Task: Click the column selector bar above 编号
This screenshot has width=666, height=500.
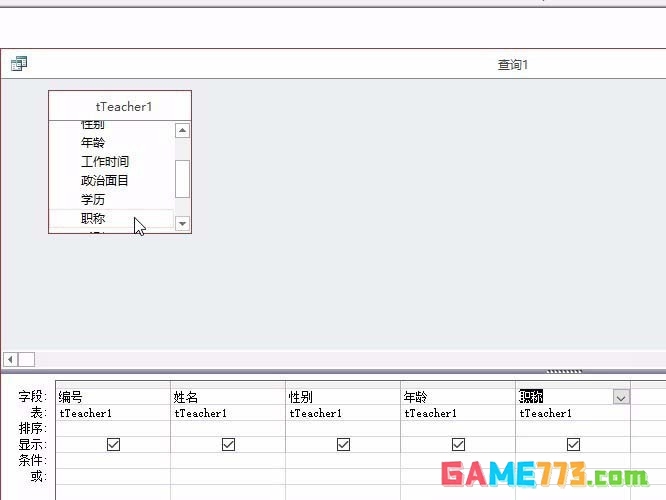Action: 113,384
